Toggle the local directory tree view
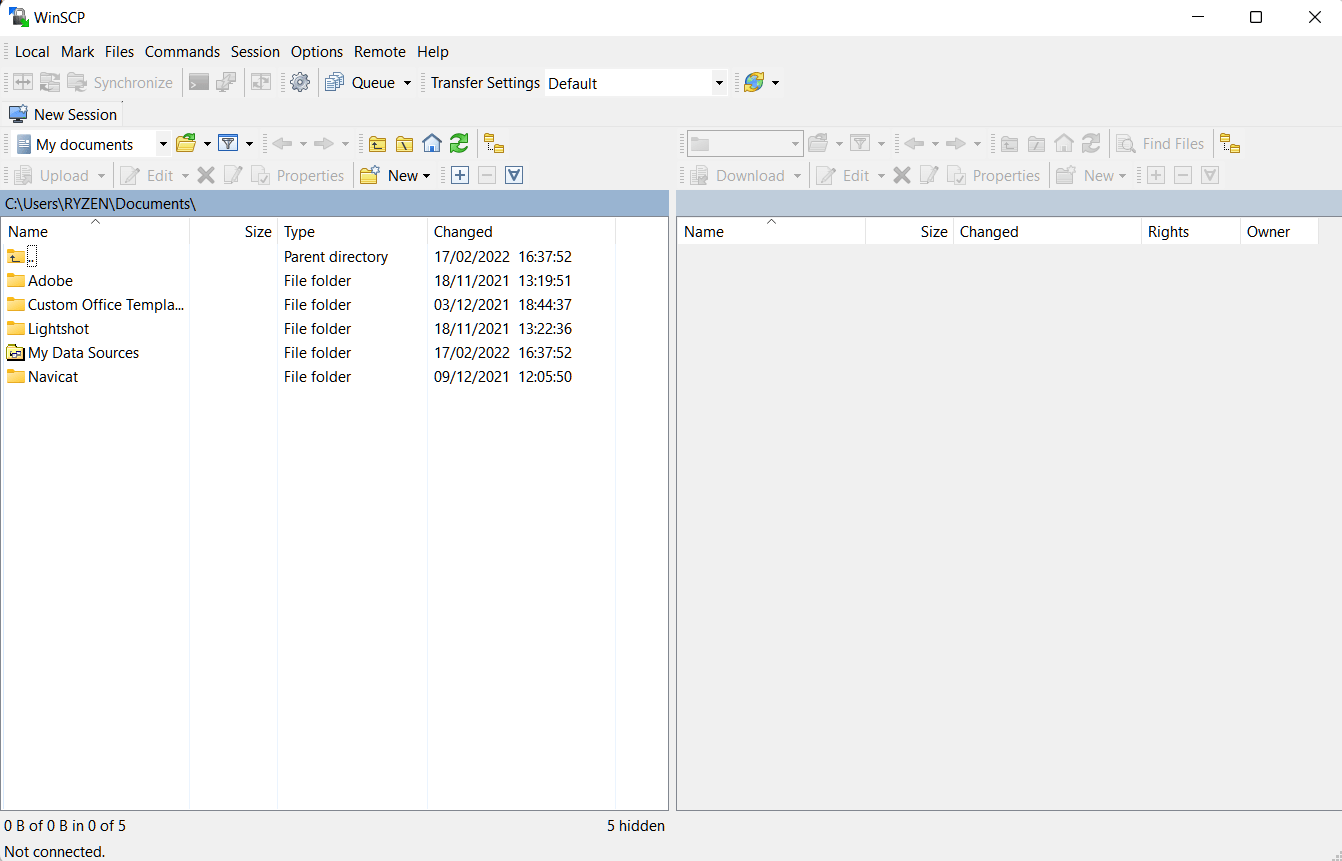This screenshot has width=1342, height=861. tap(494, 144)
